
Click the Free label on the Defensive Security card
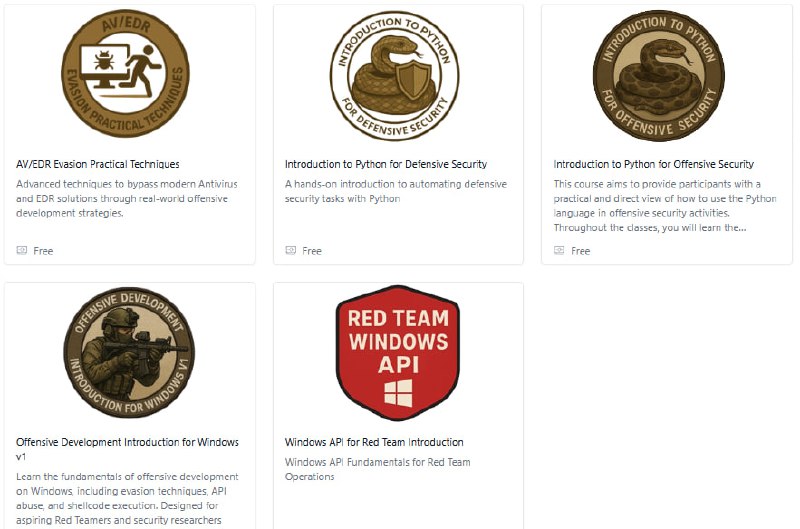(x=312, y=251)
